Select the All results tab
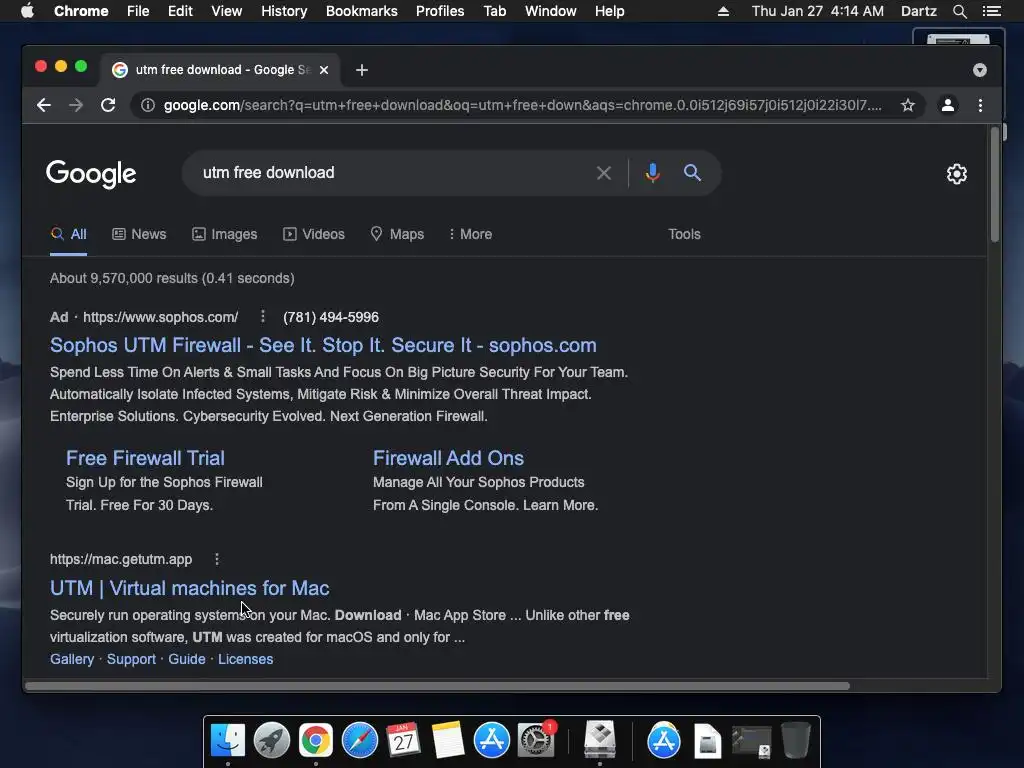The width and height of the screenshot is (1024, 768). tap(69, 234)
